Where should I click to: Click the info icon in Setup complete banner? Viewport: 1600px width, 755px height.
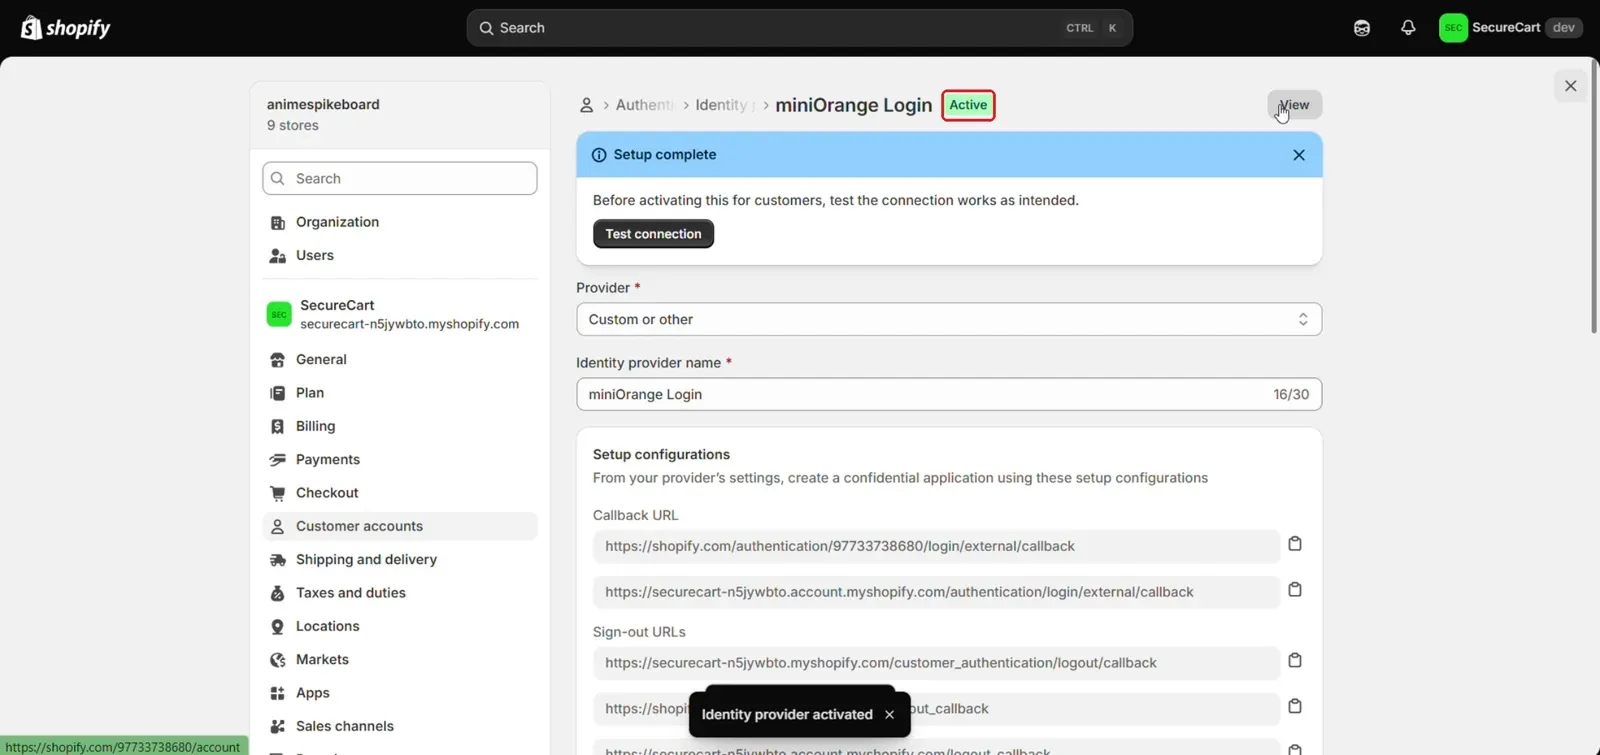[599, 155]
